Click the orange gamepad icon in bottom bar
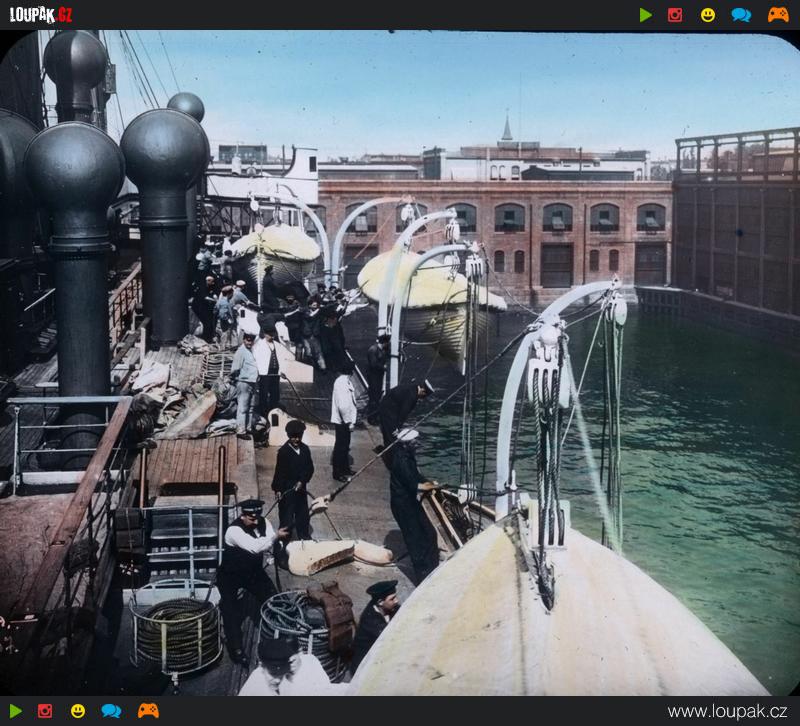The image size is (800, 726). tap(148, 711)
